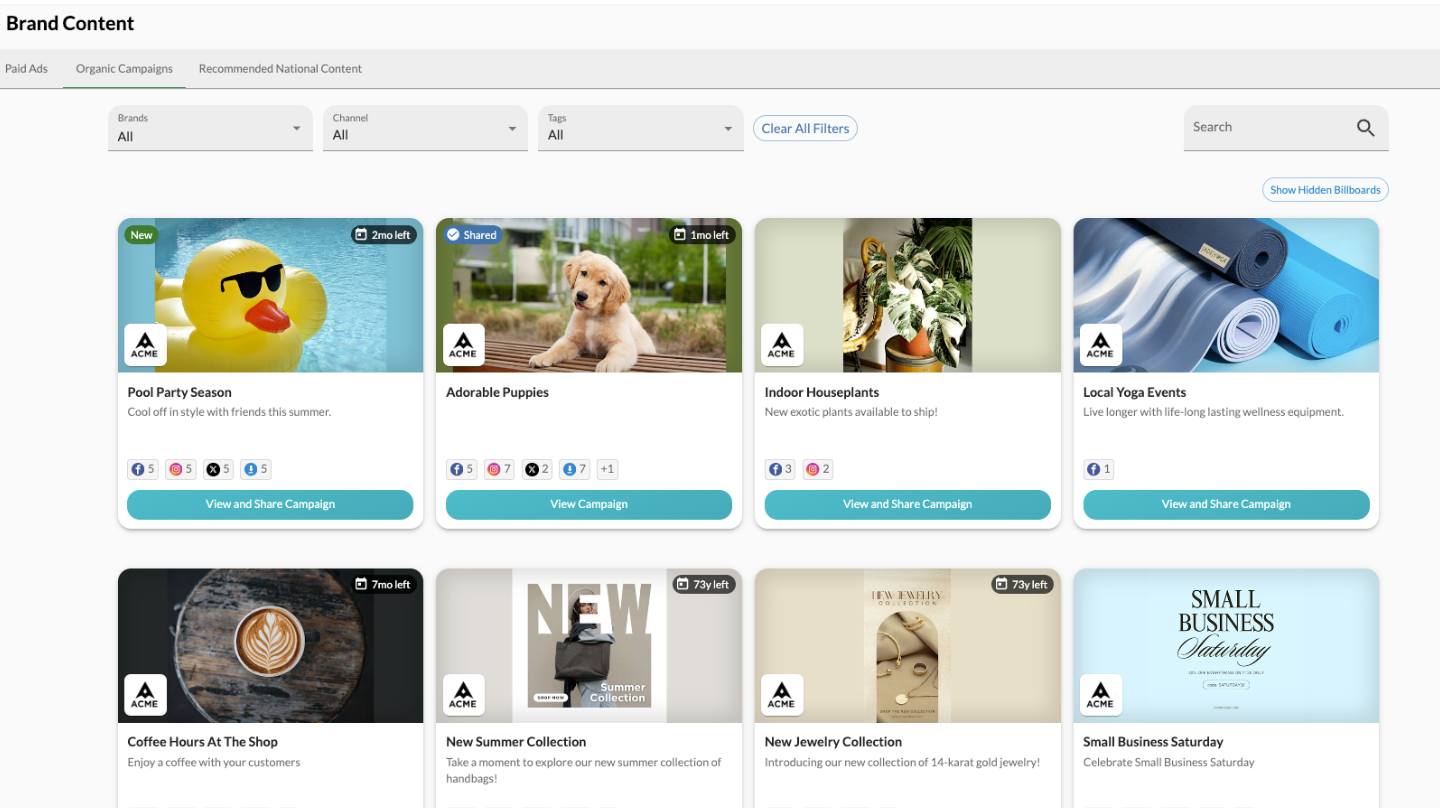1440x808 pixels.
Task: Click the Local Yoga Events title
Action: click(x=1134, y=392)
